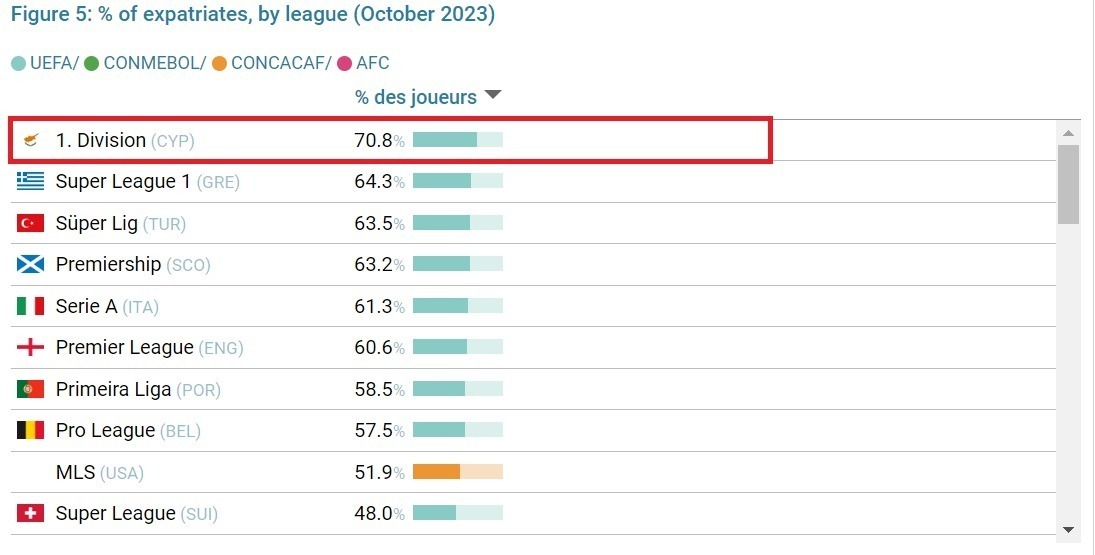
Task: Click the Turkey flag icon
Action: pyautogui.click(x=30, y=223)
